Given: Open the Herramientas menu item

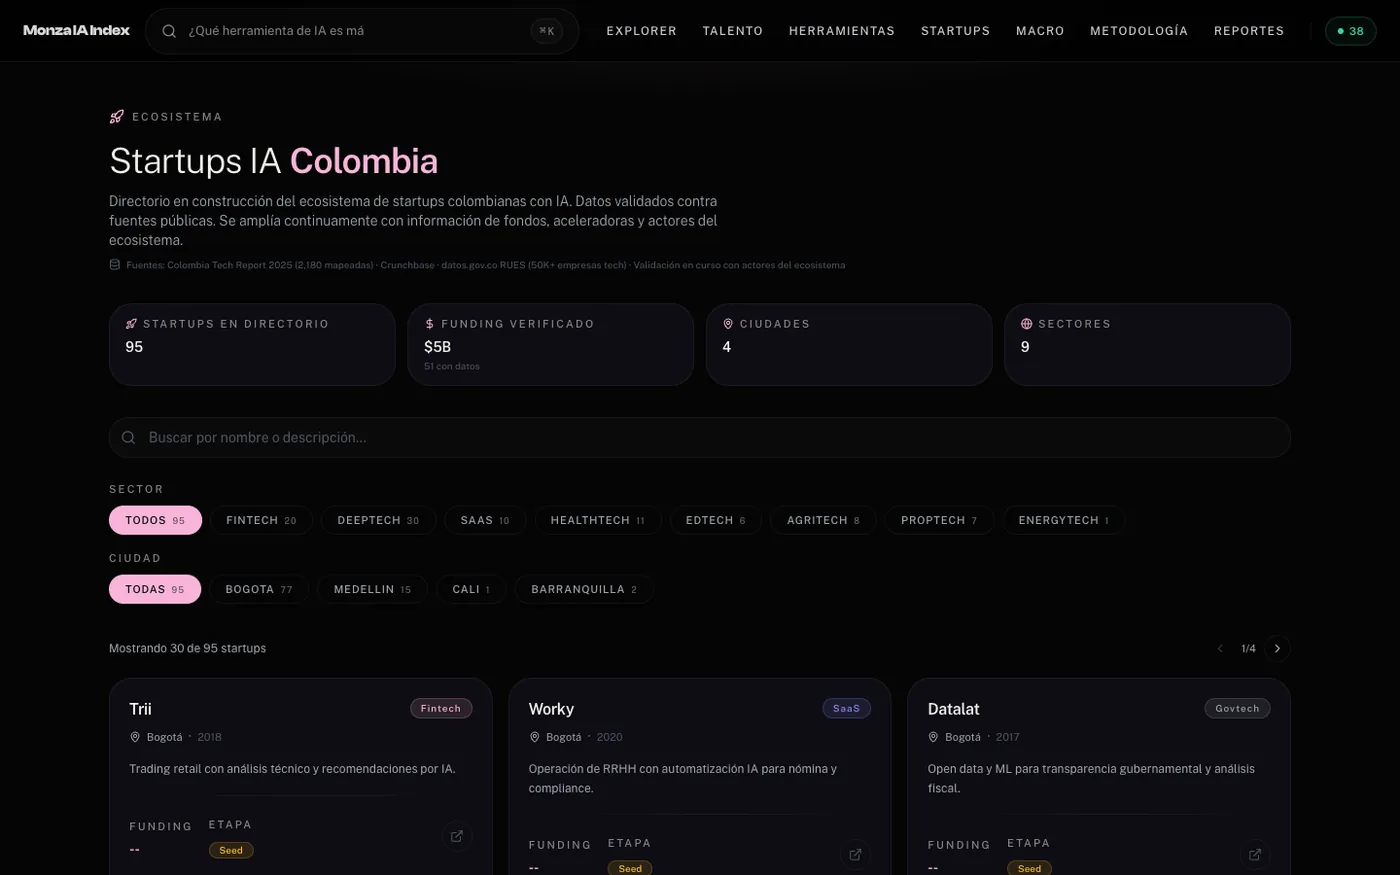Looking at the screenshot, I should pos(841,31).
